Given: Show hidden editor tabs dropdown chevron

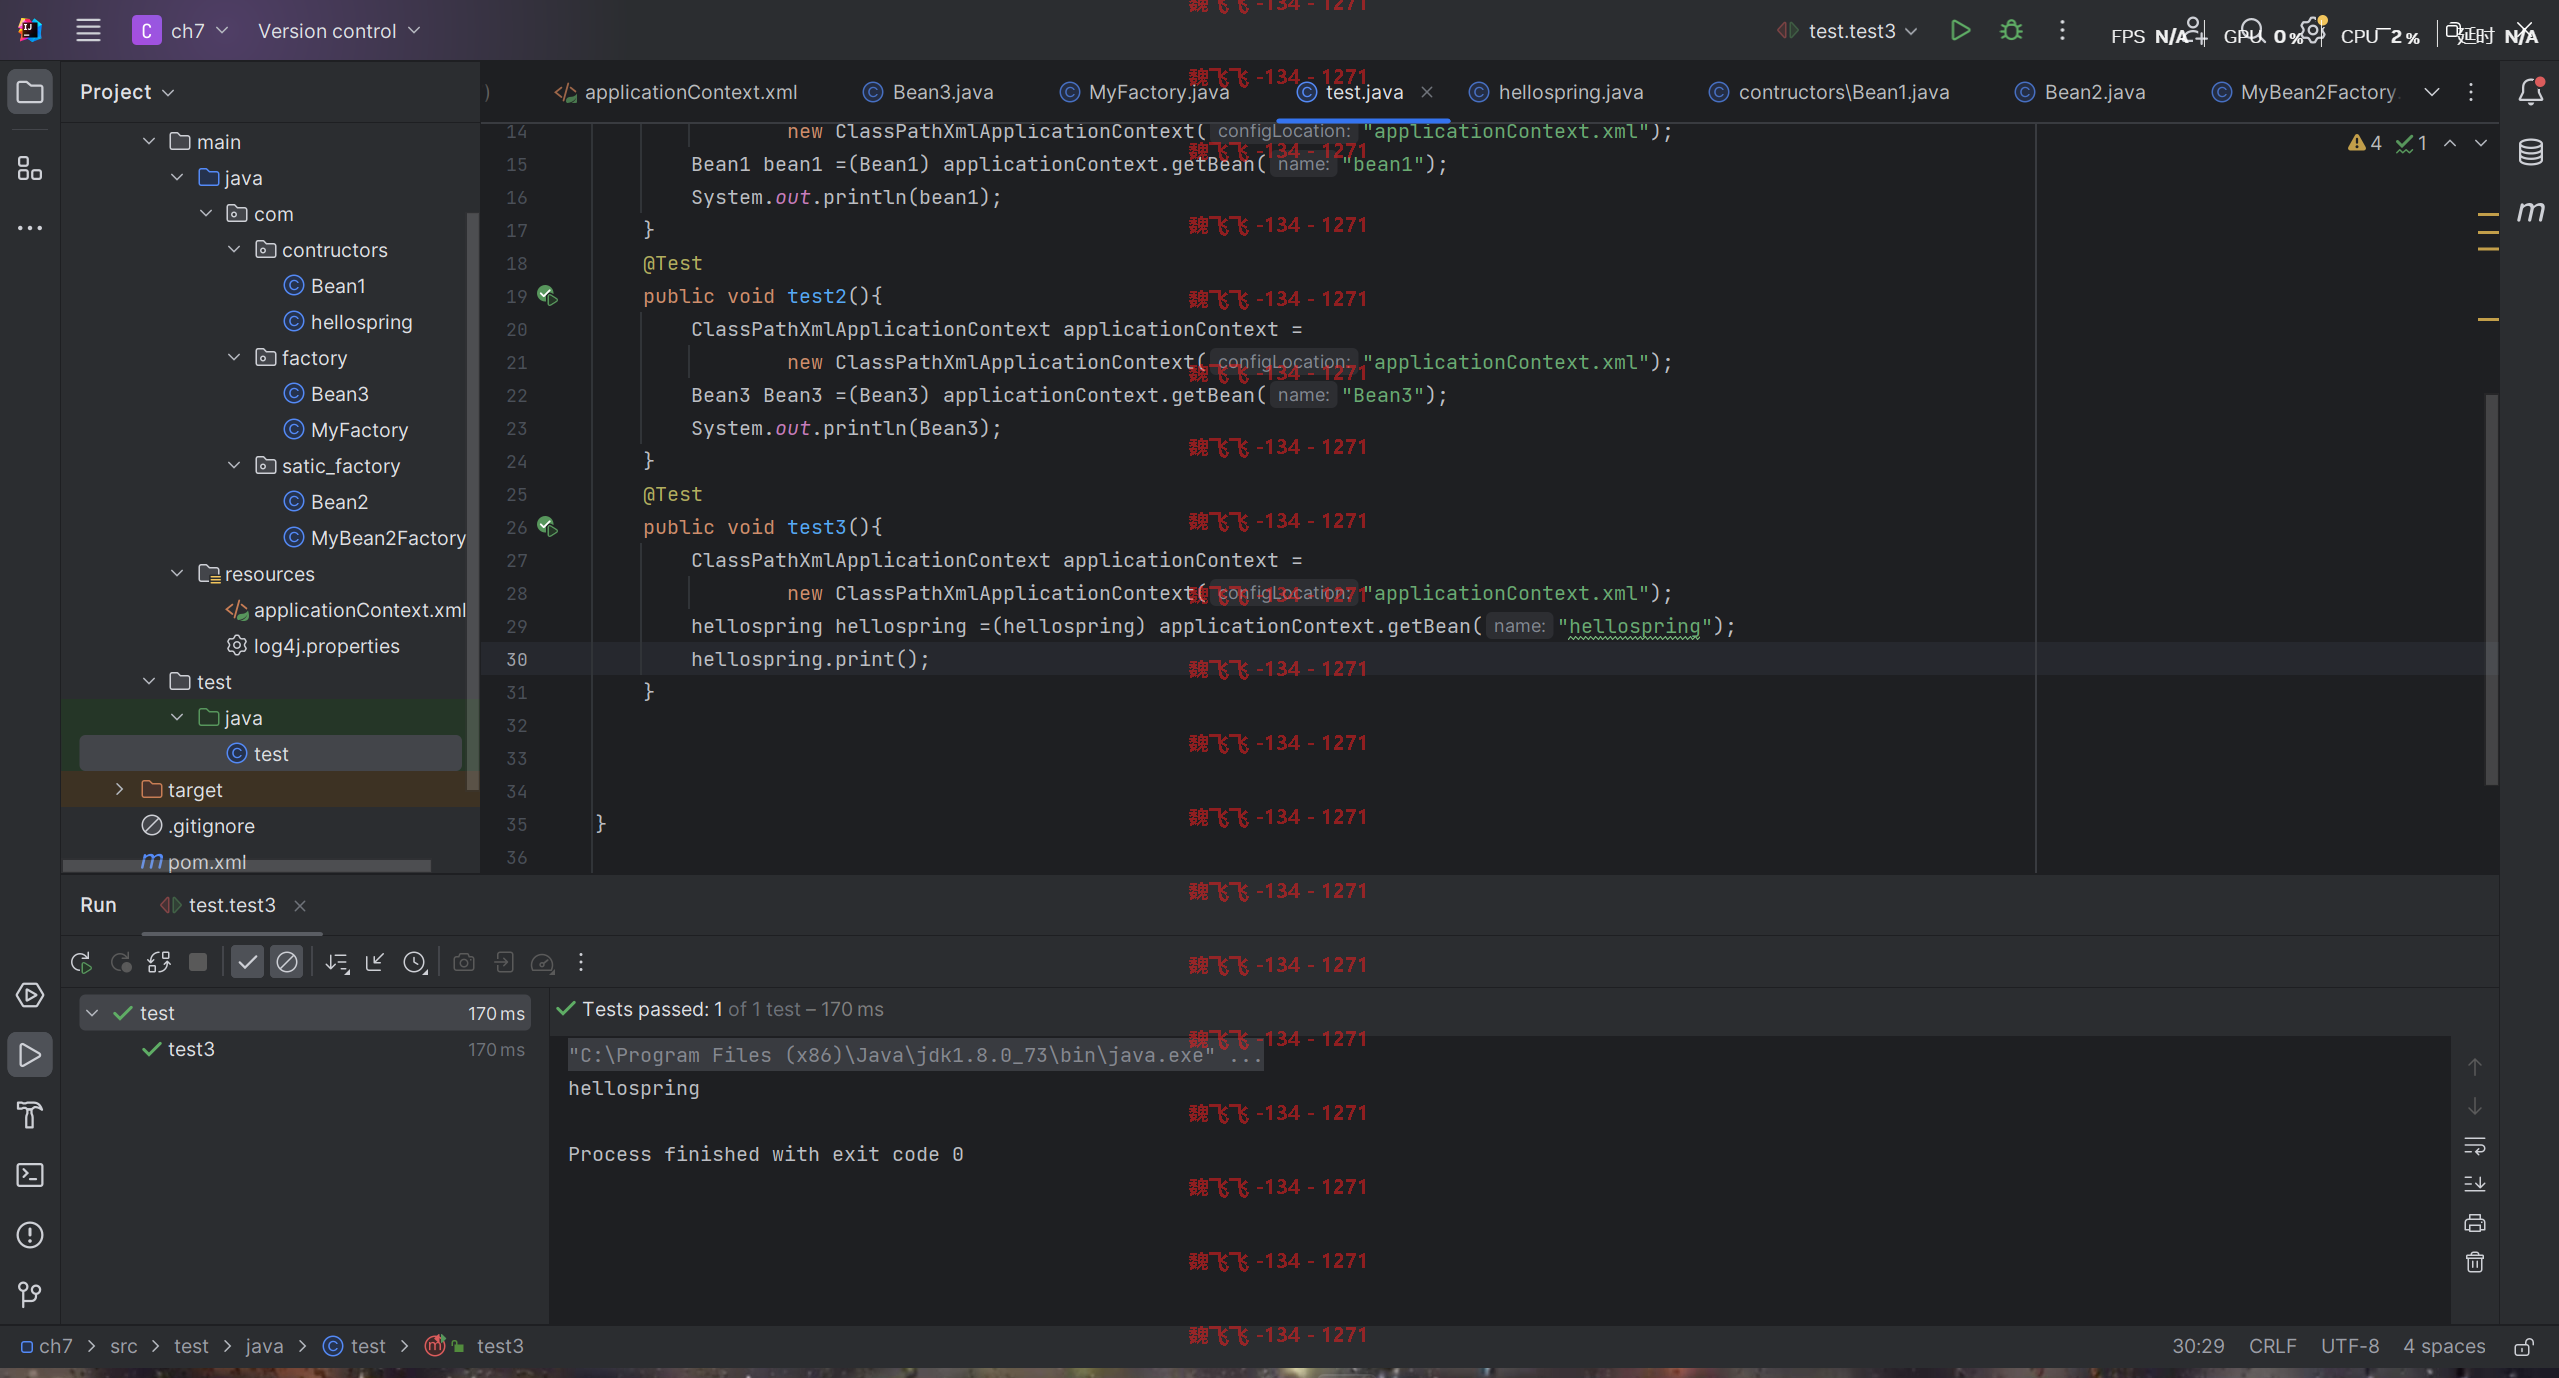Looking at the screenshot, I should [2432, 92].
